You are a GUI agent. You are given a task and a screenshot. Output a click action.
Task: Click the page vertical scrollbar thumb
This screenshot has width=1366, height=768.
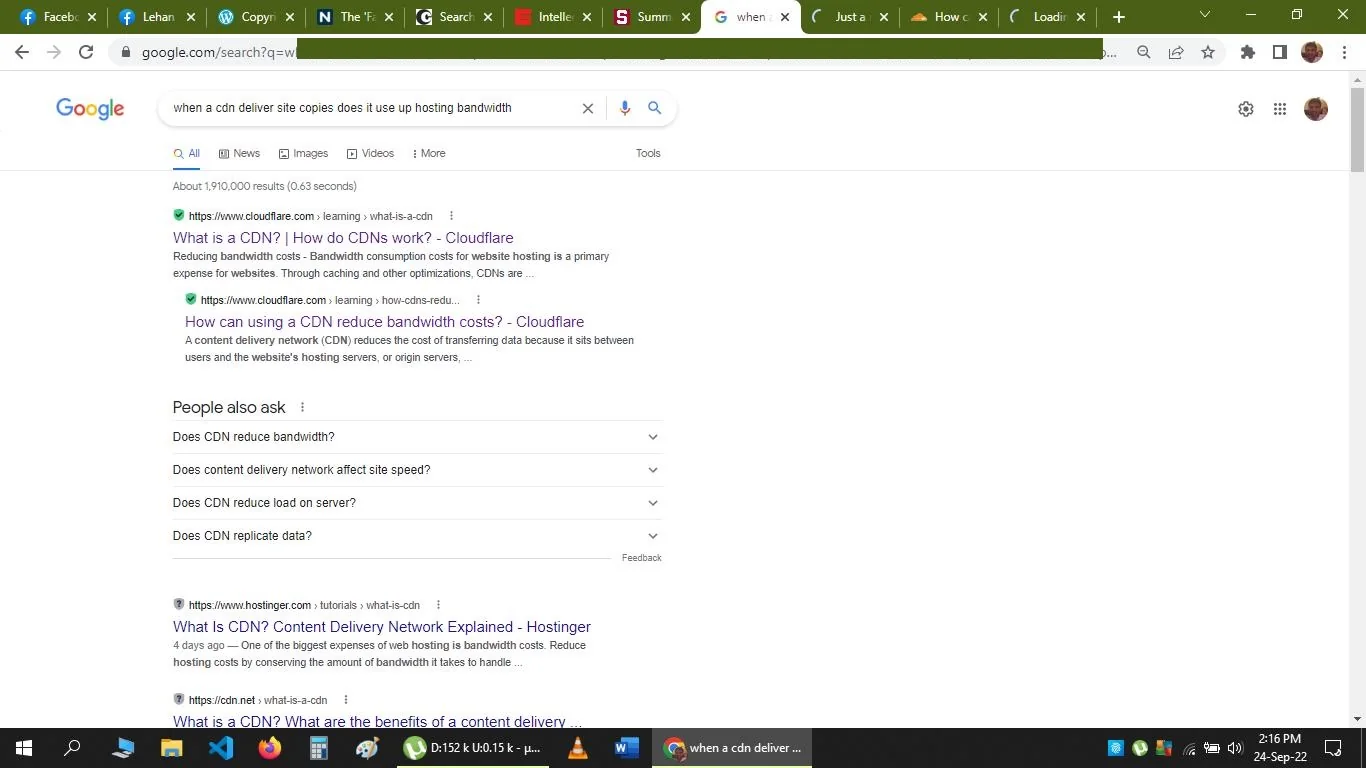[1357, 130]
